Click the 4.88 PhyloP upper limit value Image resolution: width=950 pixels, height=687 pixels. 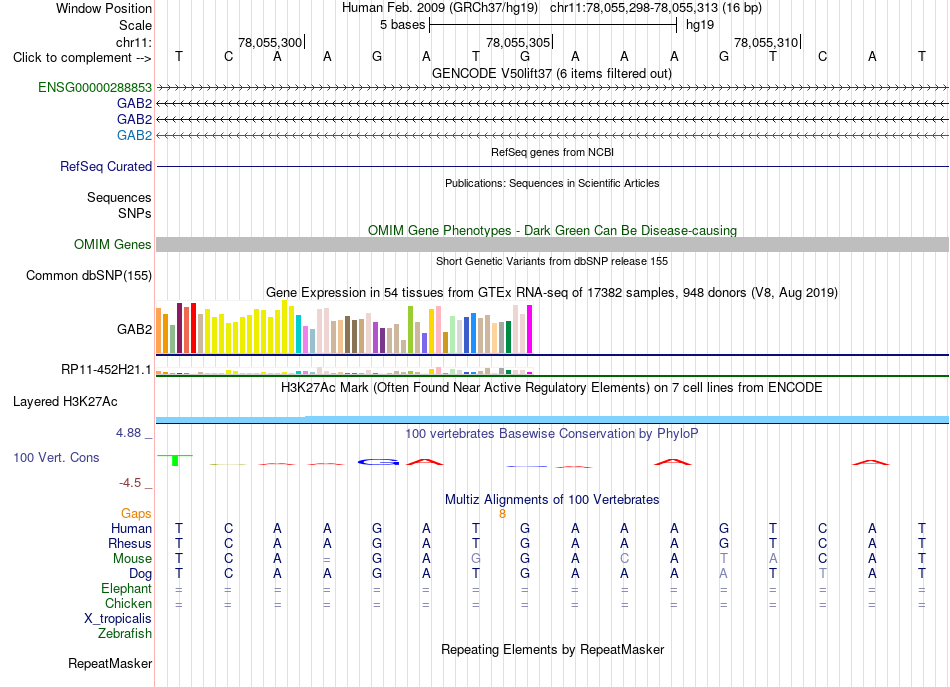click(x=128, y=433)
